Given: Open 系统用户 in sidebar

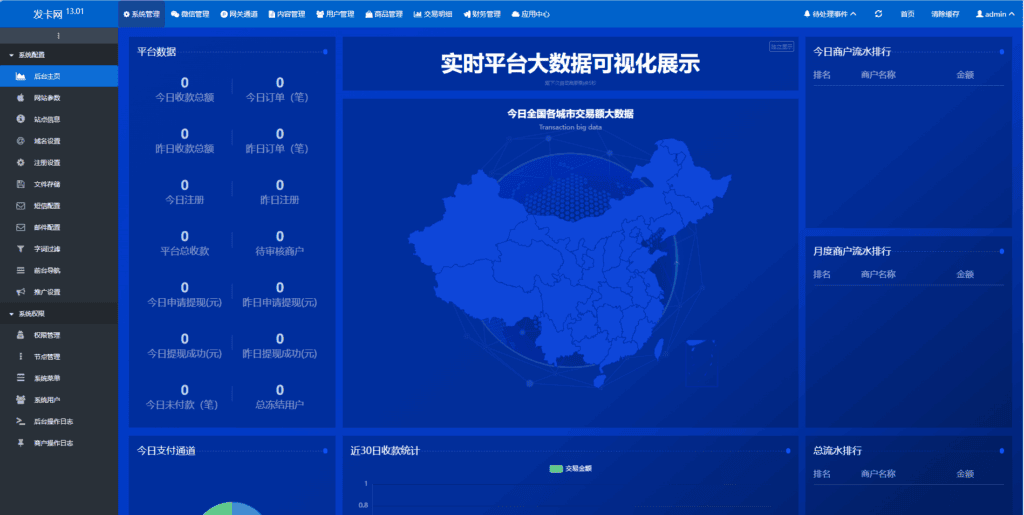Looking at the screenshot, I should (59, 400).
